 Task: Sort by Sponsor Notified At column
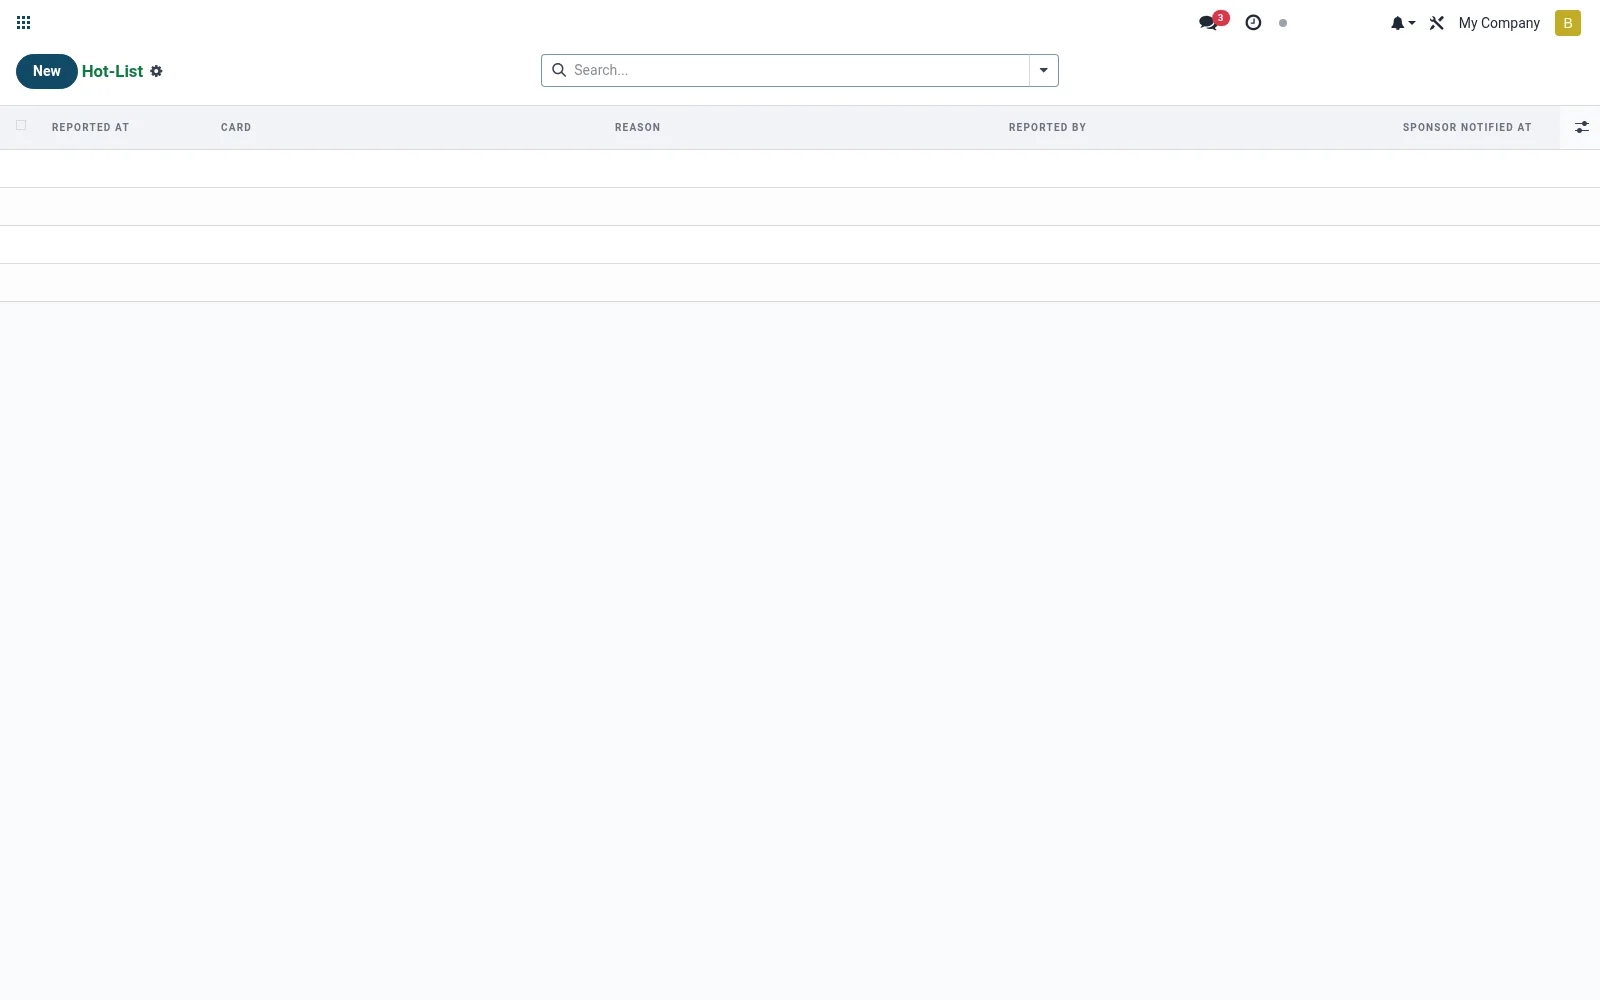tap(1467, 127)
